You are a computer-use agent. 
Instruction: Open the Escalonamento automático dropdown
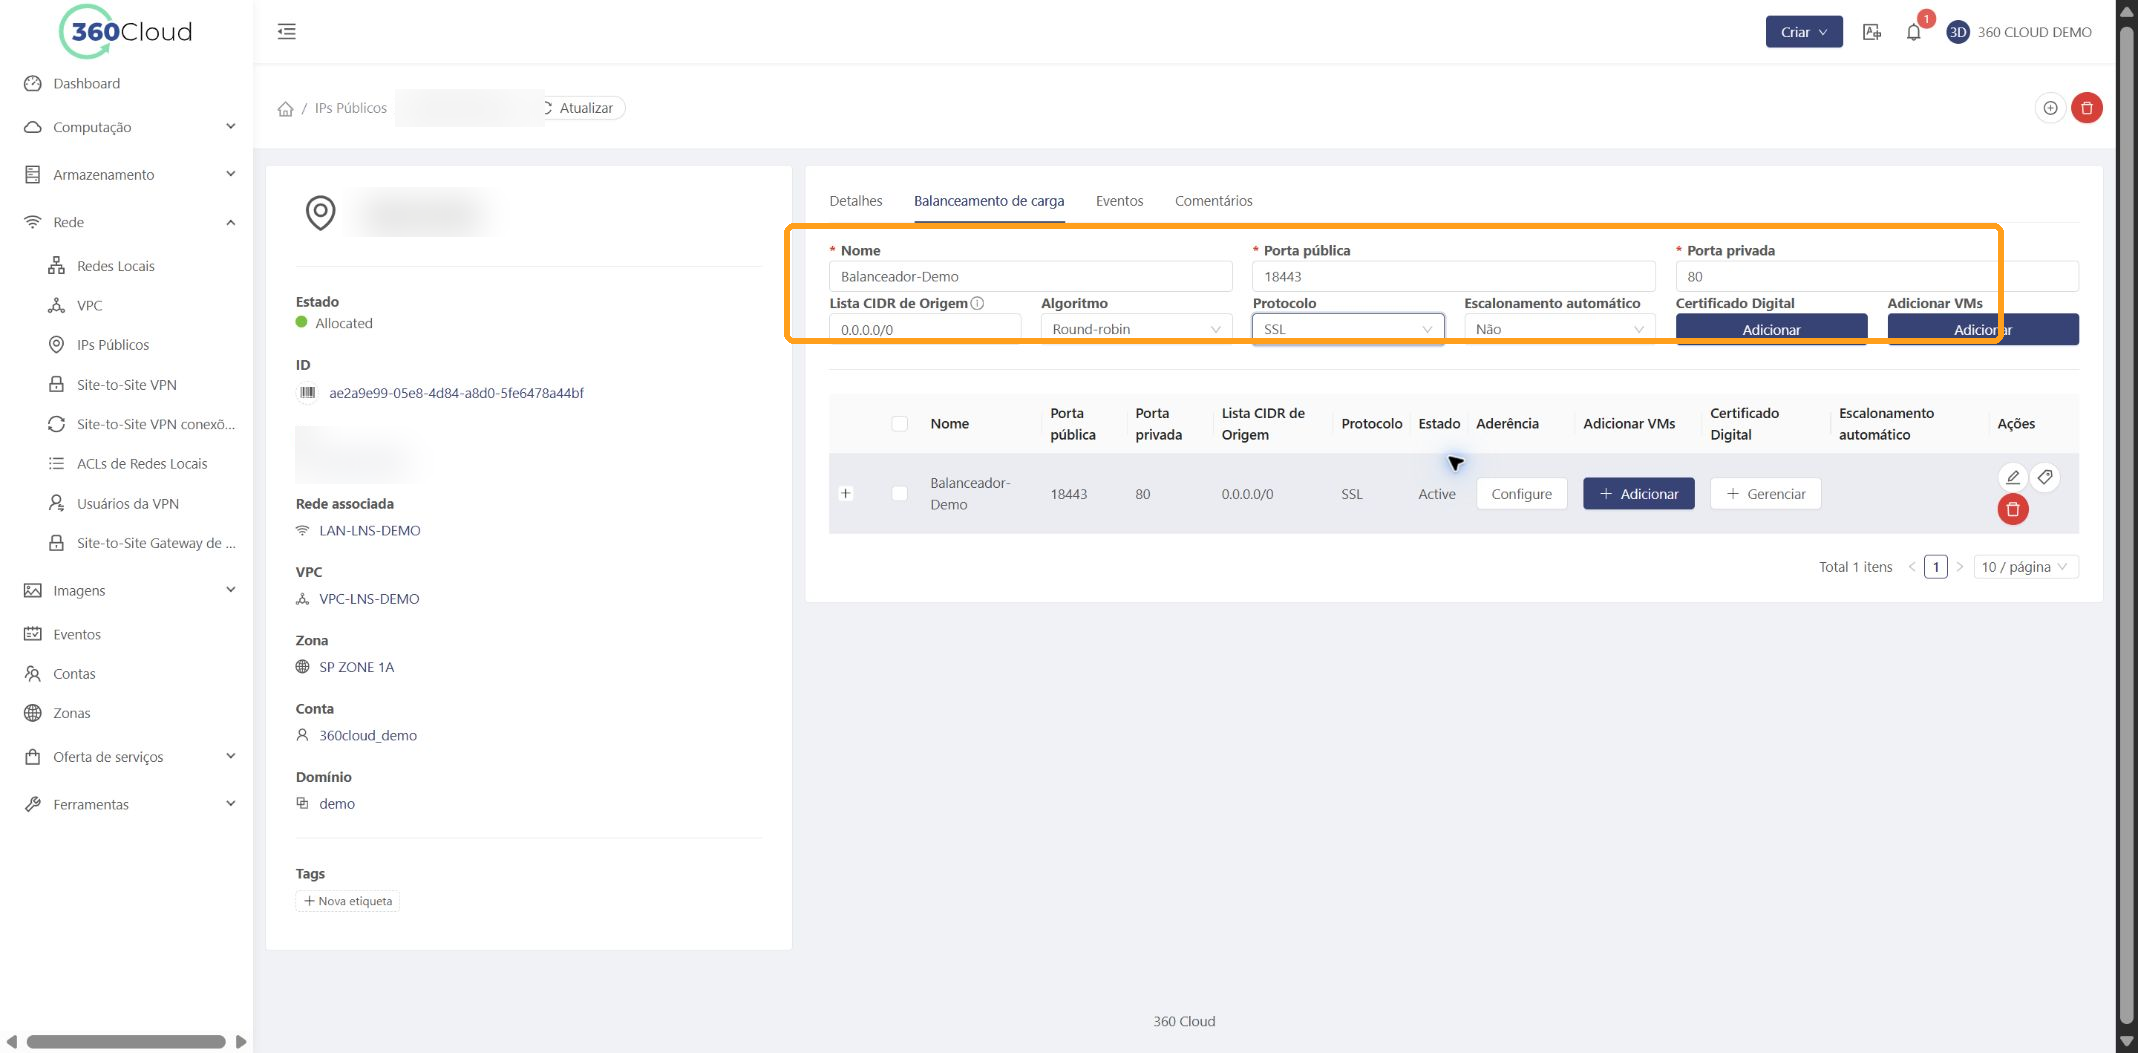pyautogui.click(x=1559, y=329)
